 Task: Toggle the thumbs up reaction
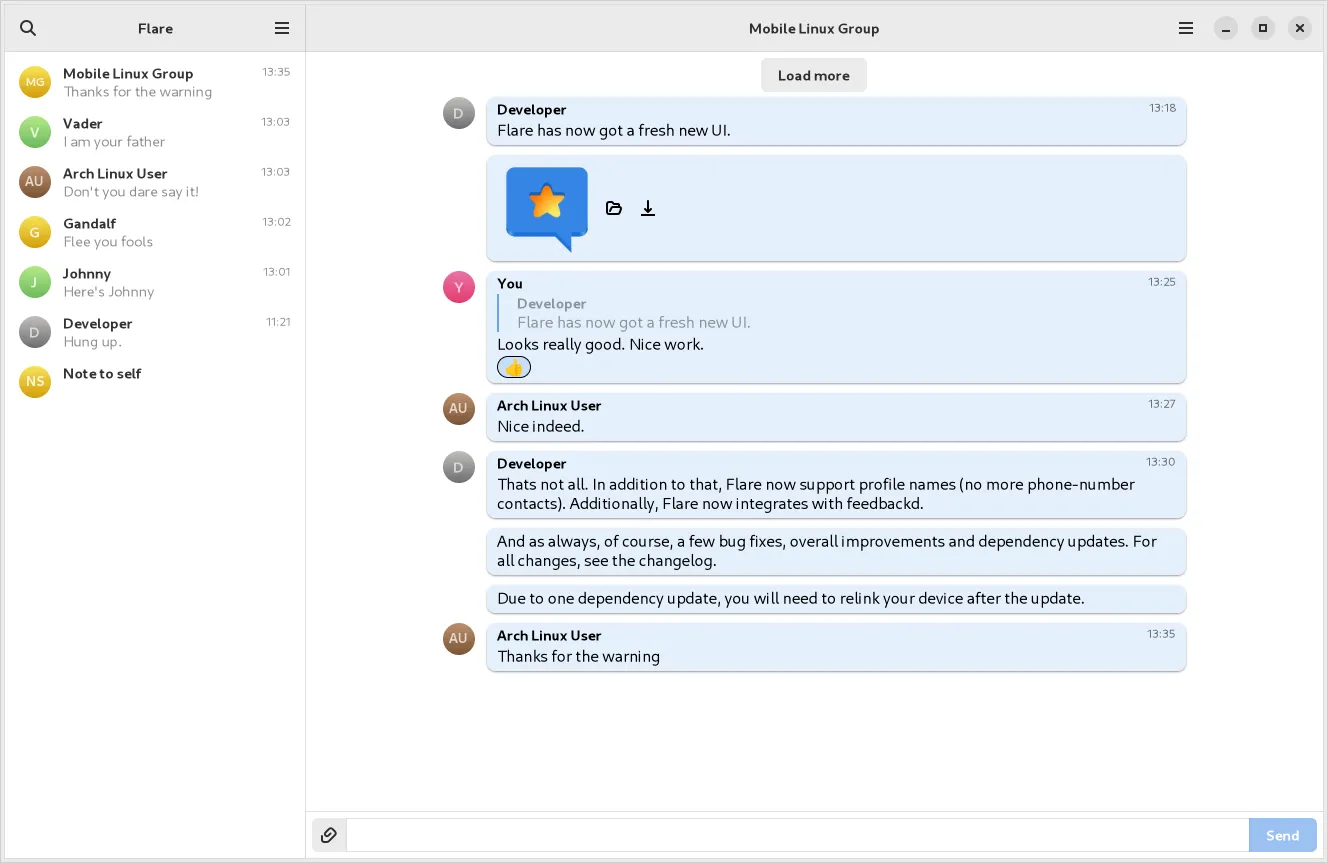point(514,368)
